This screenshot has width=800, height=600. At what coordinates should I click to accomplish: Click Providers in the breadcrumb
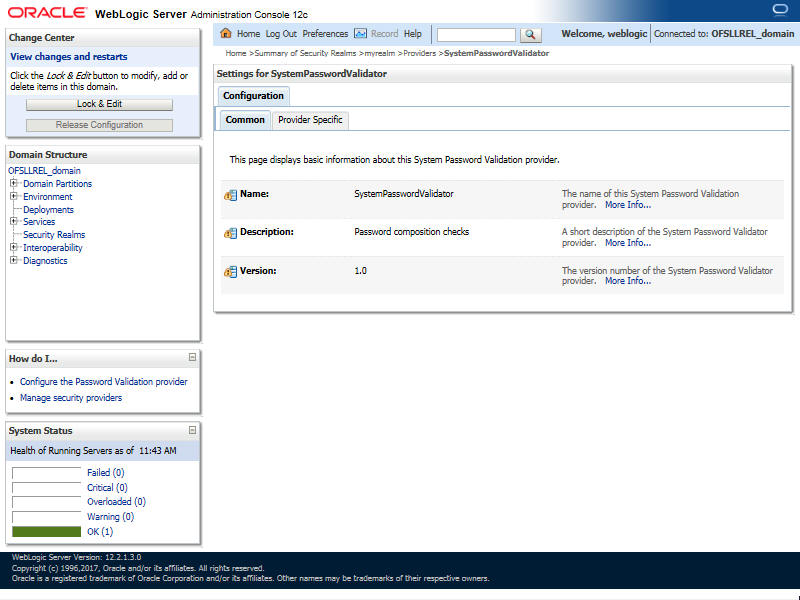[x=419, y=53]
